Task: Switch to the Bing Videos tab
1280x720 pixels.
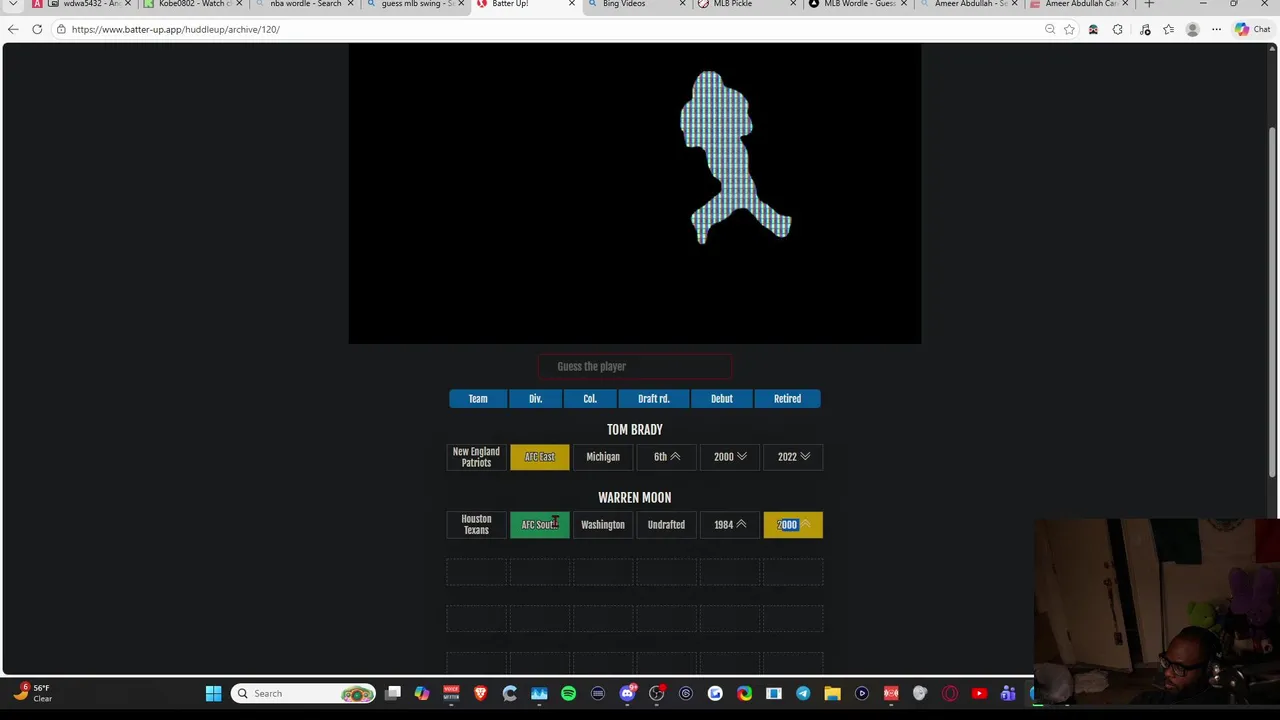Action: tap(636, 4)
